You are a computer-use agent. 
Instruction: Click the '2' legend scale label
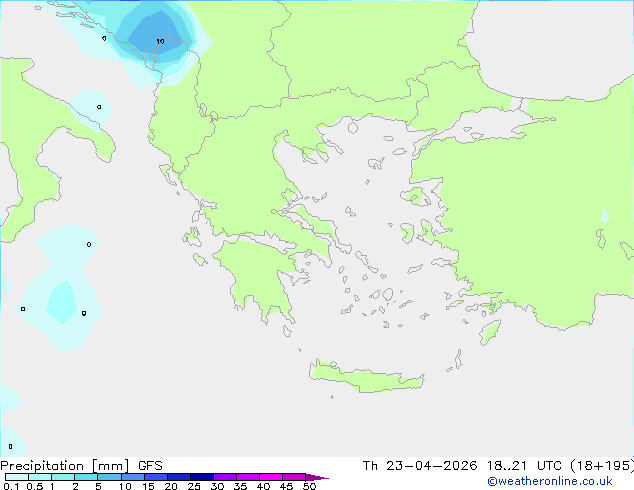[x=75, y=486]
